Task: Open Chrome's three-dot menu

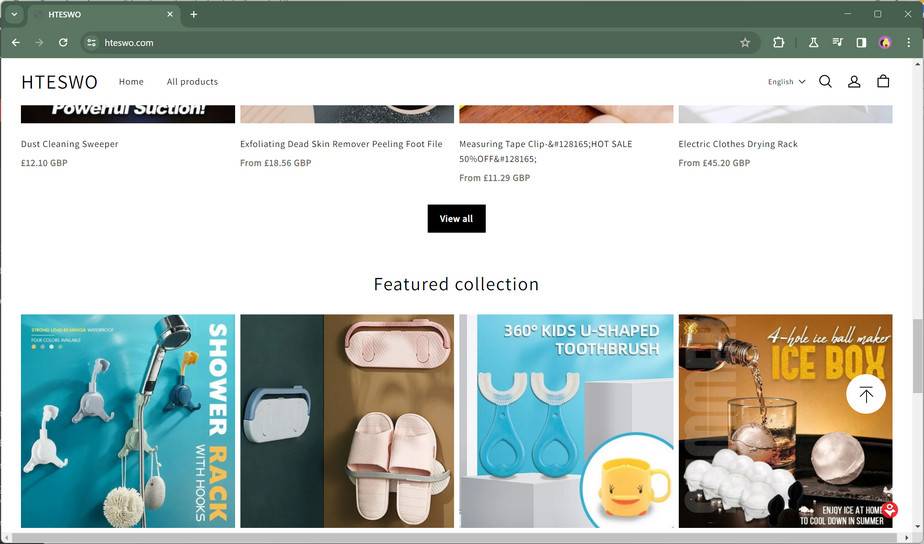Action: [x=908, y=43]
